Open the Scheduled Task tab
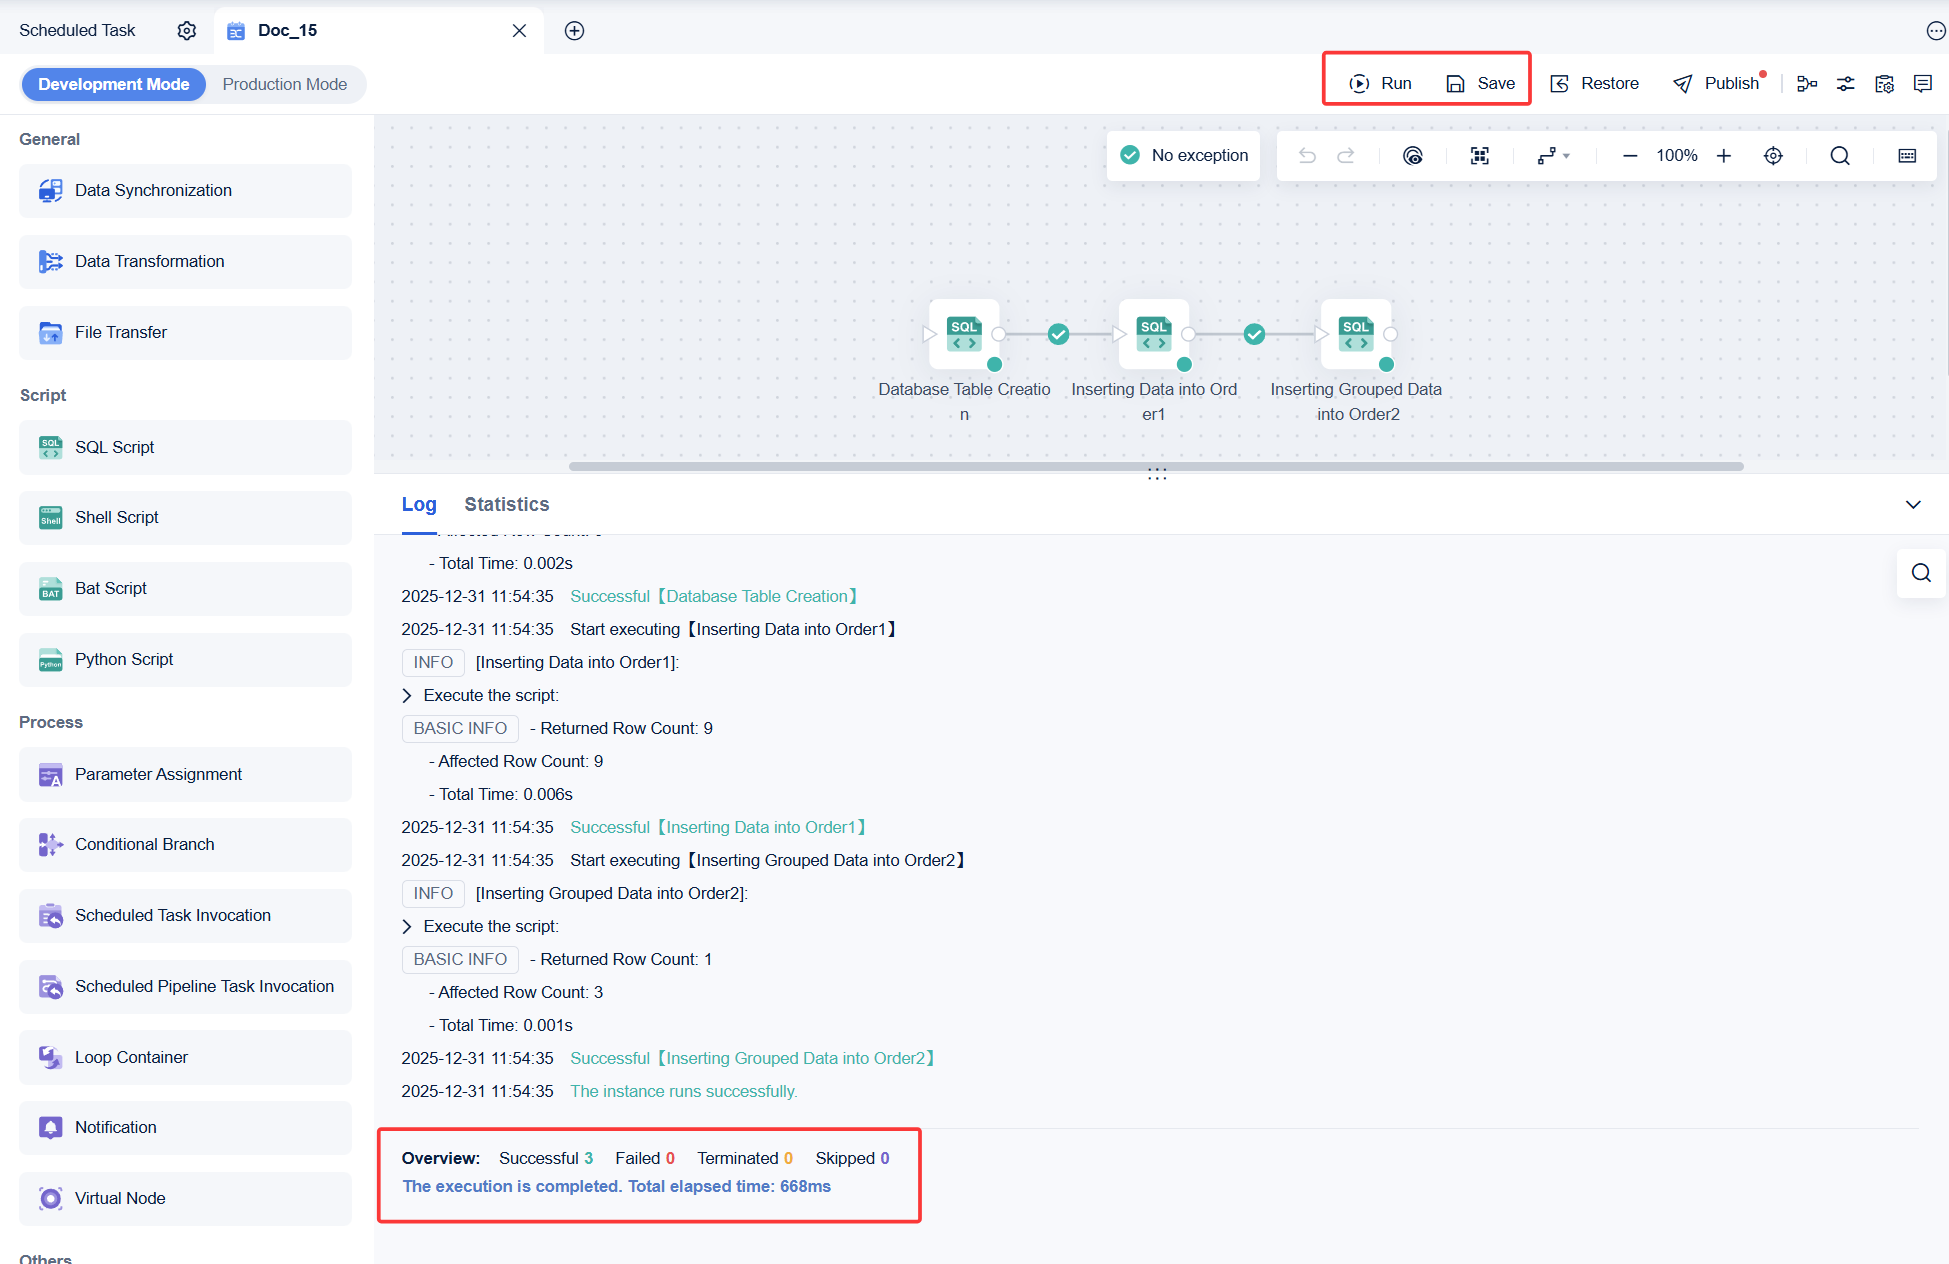Image resolution: width=1949 pixels, height=1264 pixels. (x=77, y=30)
